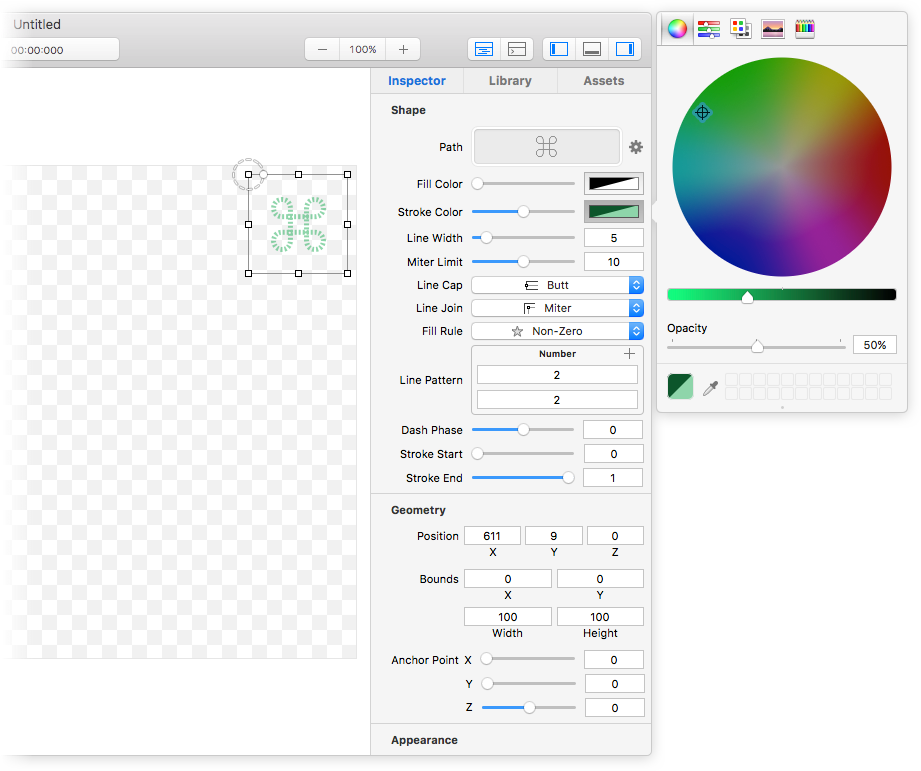Viewport: 921px width, 771px height.
Task: Show the code editor view
Action: (x=517, y=49)
